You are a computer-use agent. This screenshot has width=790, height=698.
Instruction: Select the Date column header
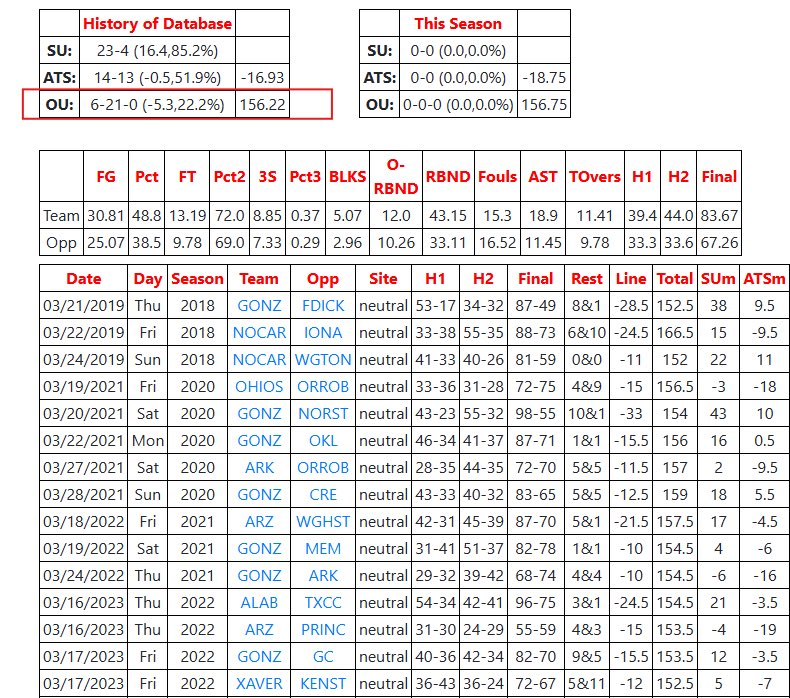point(84,279)
